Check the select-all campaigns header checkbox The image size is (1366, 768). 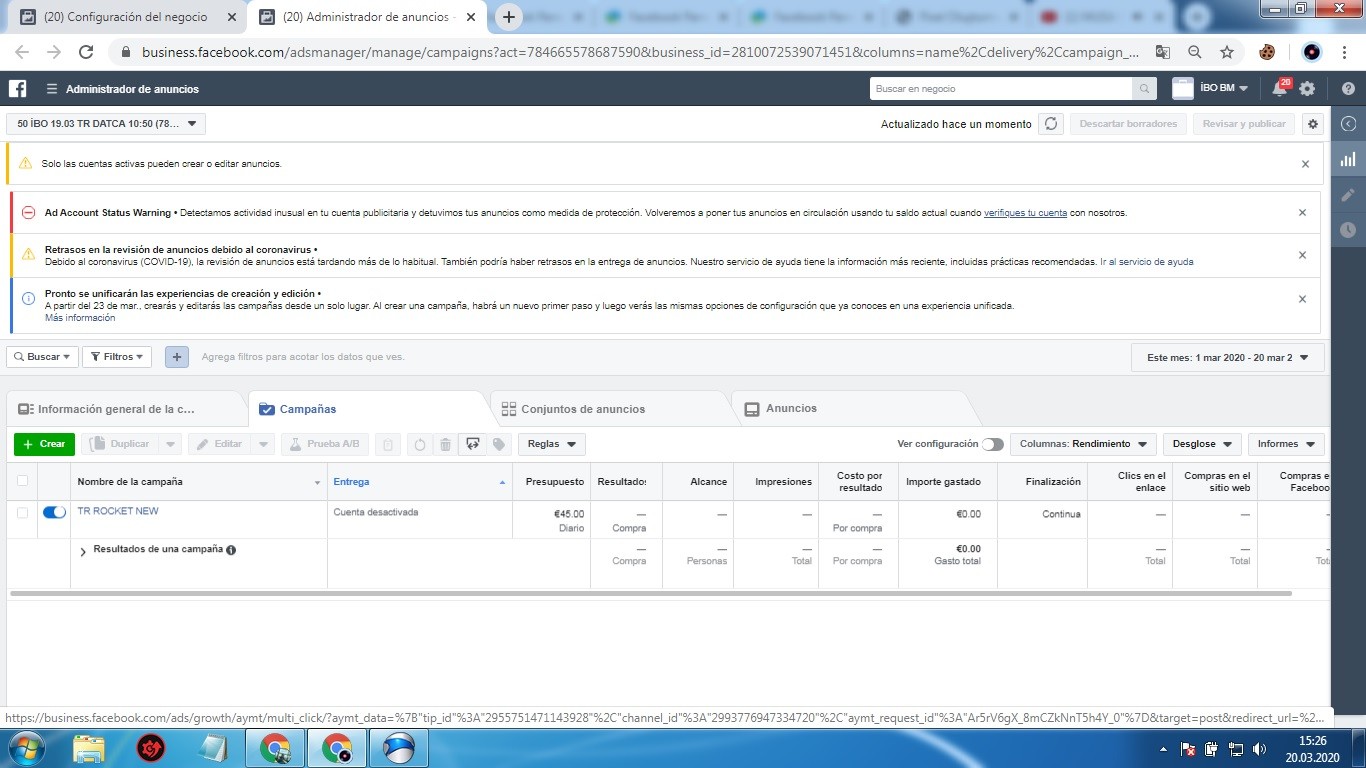click(23, 481)
